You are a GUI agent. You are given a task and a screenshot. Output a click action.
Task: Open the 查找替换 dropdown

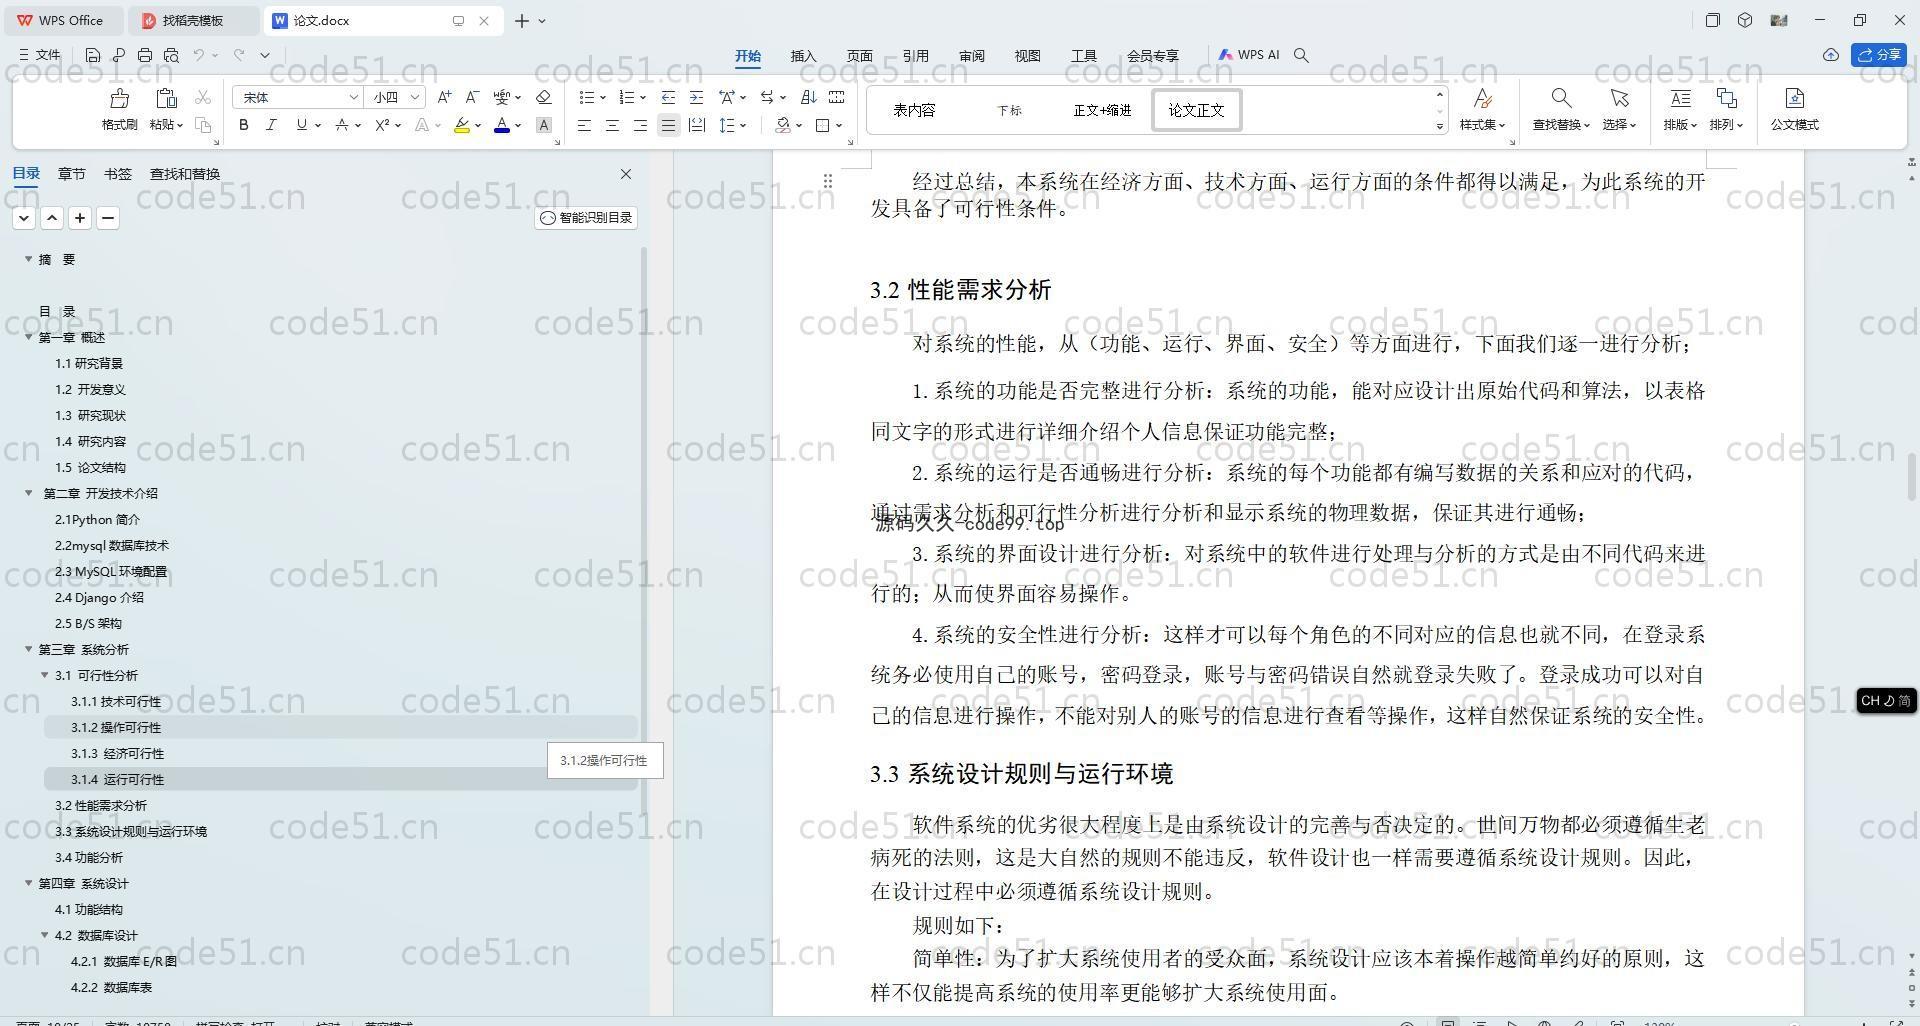click(1561, 124)
